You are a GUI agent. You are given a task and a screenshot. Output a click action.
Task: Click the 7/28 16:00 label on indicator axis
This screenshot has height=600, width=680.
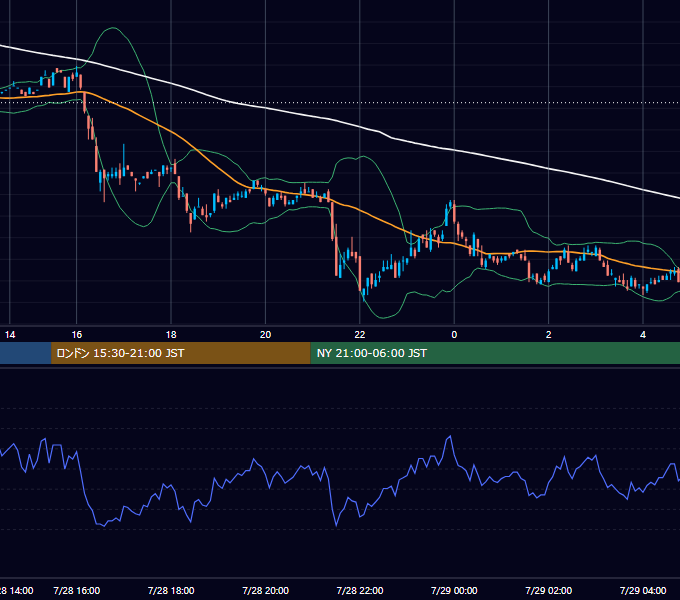pos(77,590)
